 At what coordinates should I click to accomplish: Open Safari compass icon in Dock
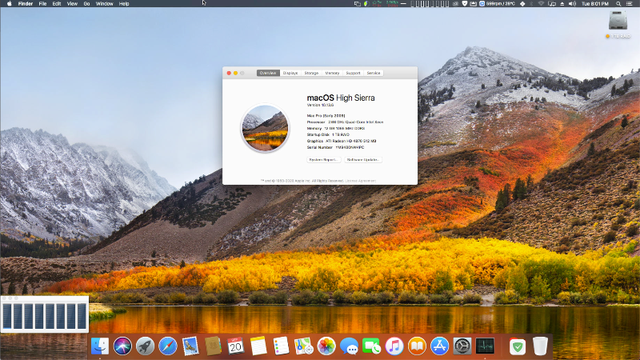168,346
